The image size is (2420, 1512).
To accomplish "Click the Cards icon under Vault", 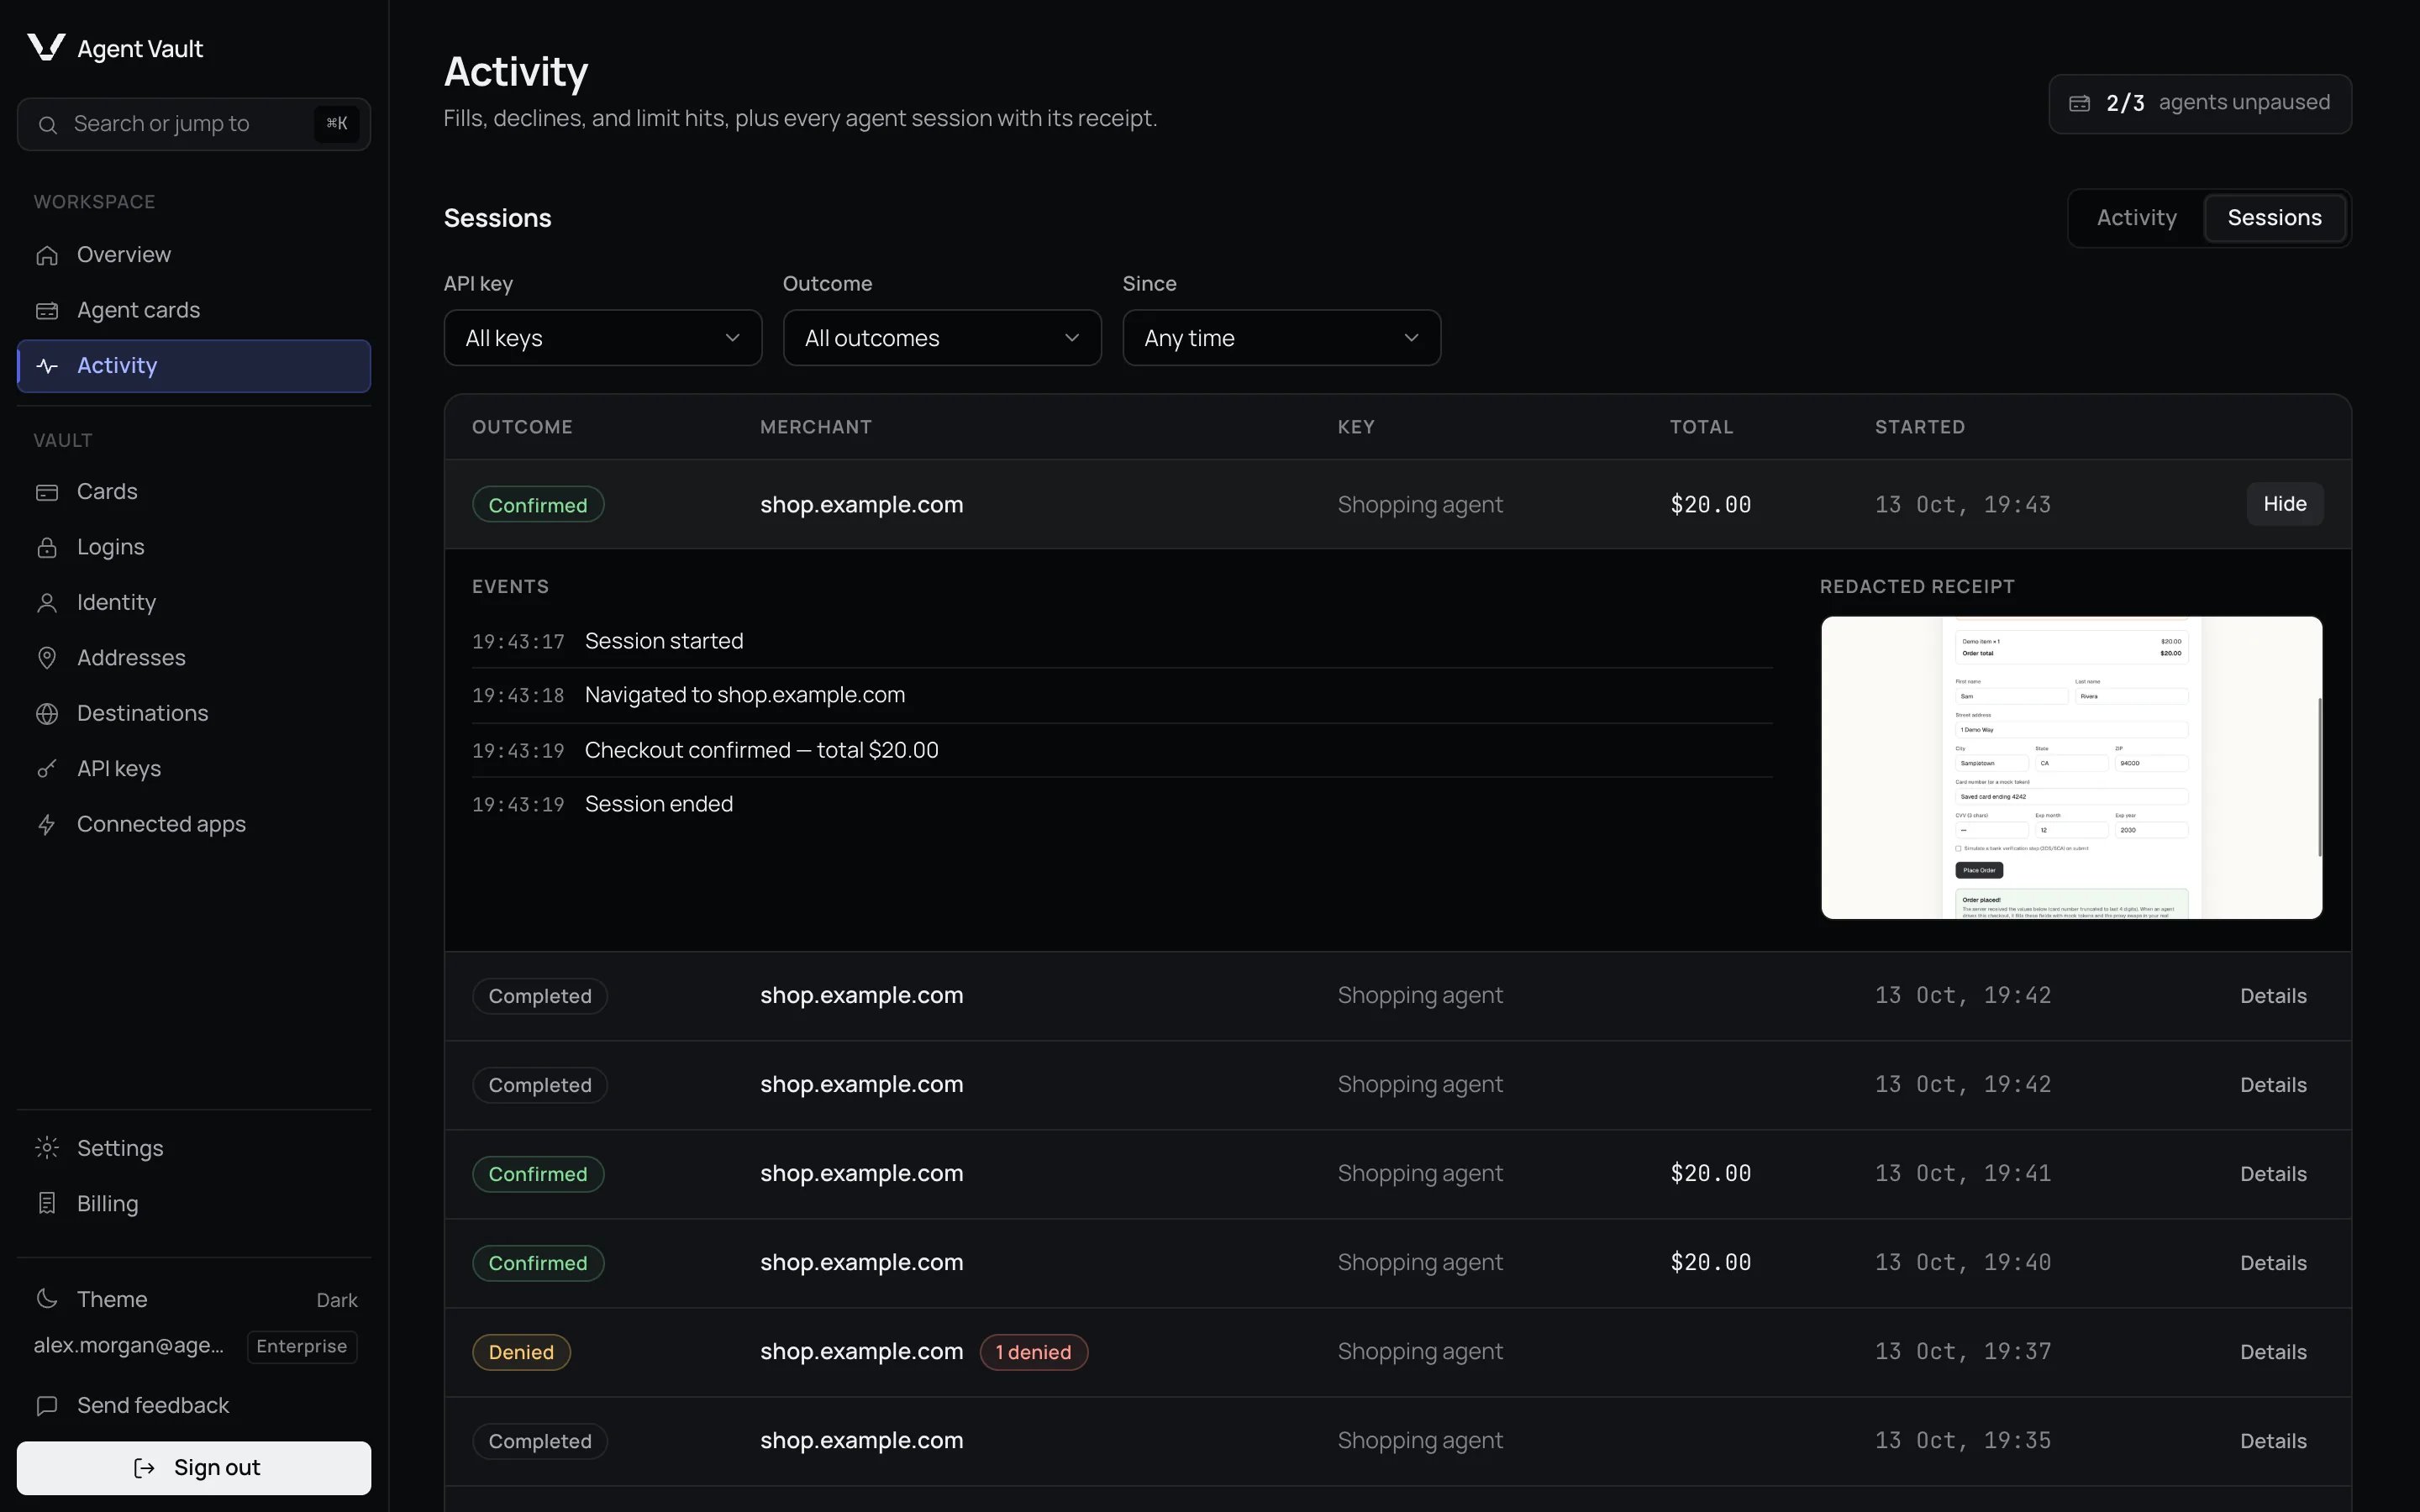I will 47,492.
